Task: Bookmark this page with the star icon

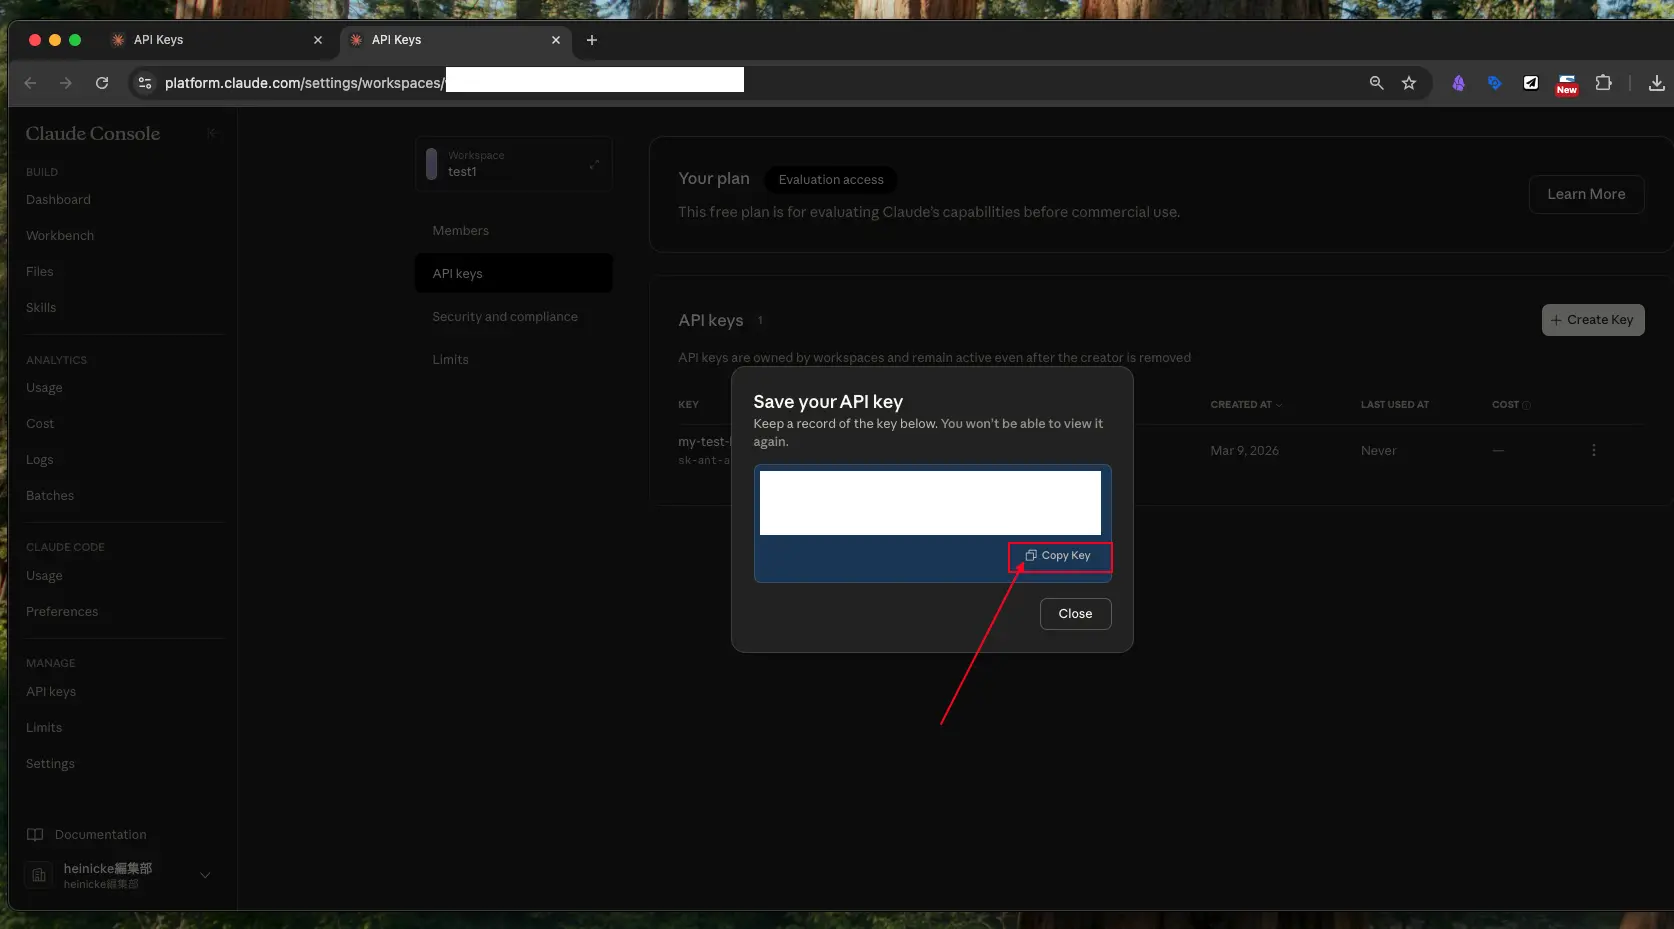Action: 1408,83
